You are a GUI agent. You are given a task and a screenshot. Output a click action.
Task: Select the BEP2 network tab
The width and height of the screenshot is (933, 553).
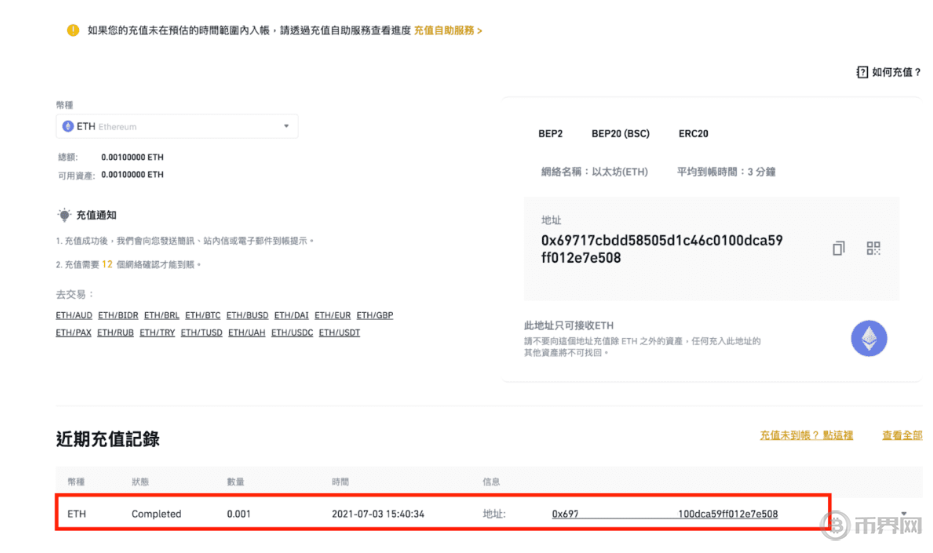point(552,133)
